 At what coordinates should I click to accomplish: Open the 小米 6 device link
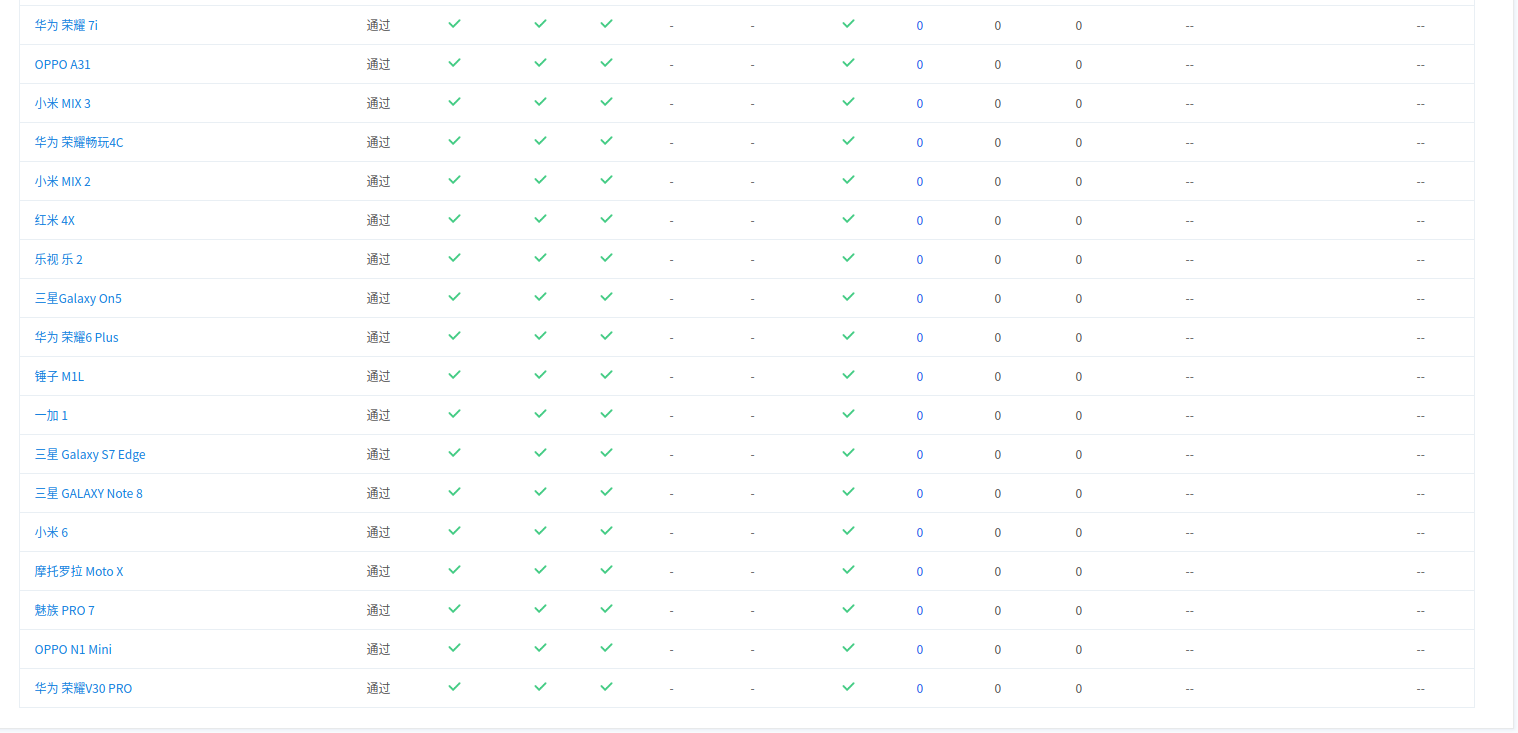pyautogui.click(x=52, y=532)
